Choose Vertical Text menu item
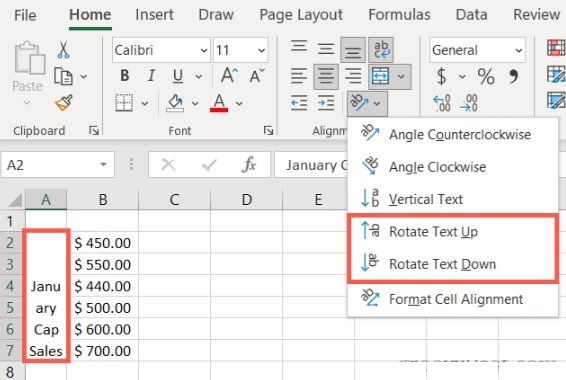This screenshot has width=566, height=380. click(x=453, y=199)
